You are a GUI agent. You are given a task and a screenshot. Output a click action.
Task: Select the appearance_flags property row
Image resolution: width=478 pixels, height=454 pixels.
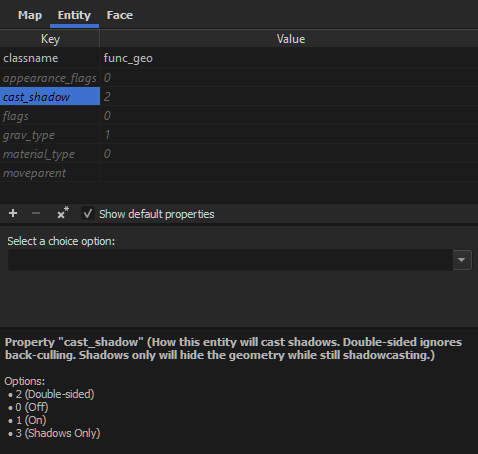[239, 78]
